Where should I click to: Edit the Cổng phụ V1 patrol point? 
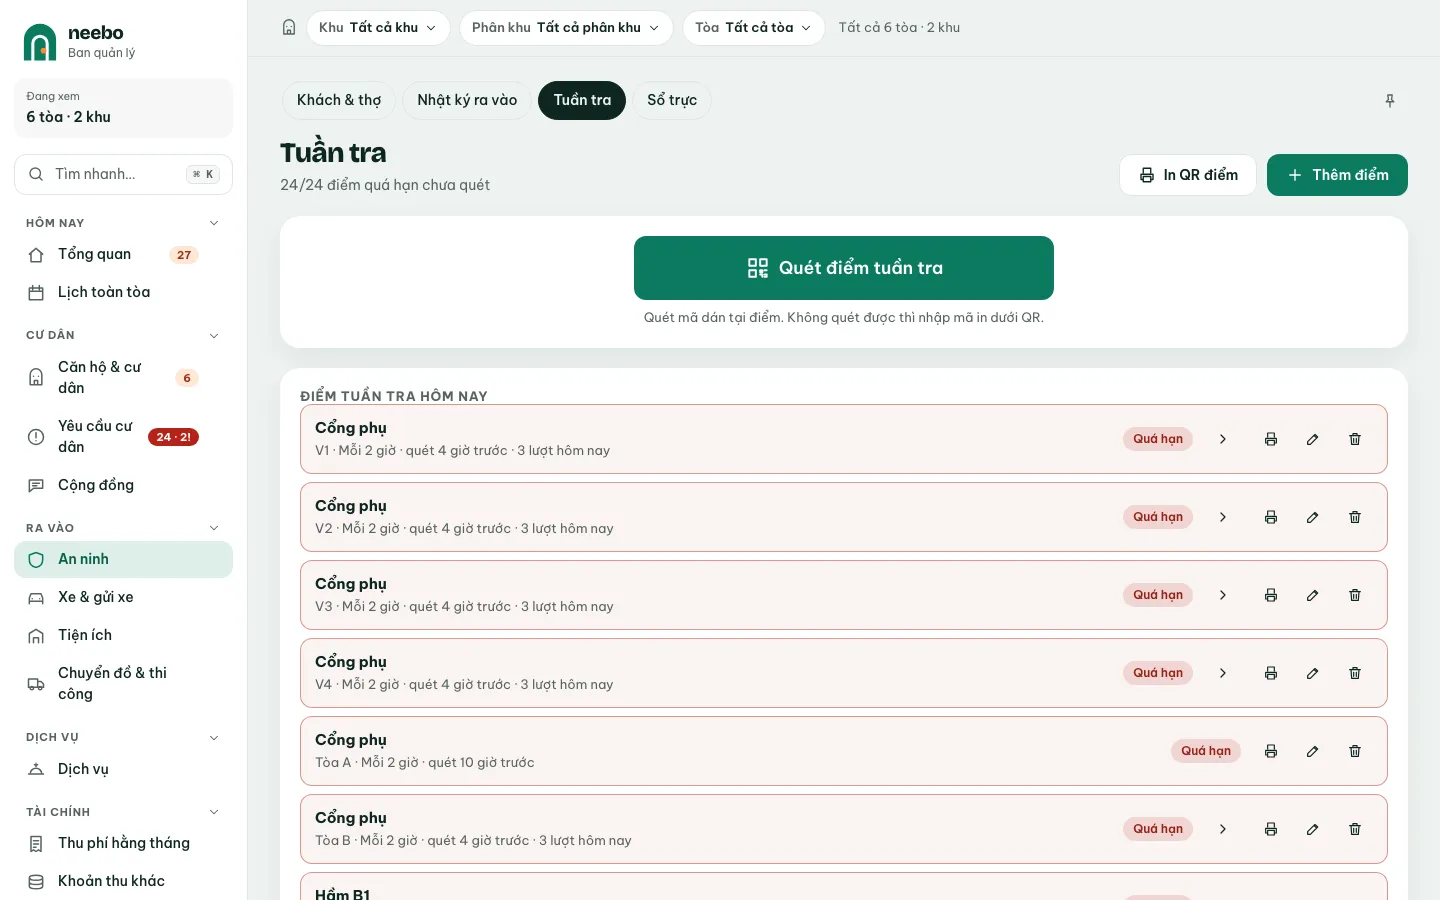1313,439
